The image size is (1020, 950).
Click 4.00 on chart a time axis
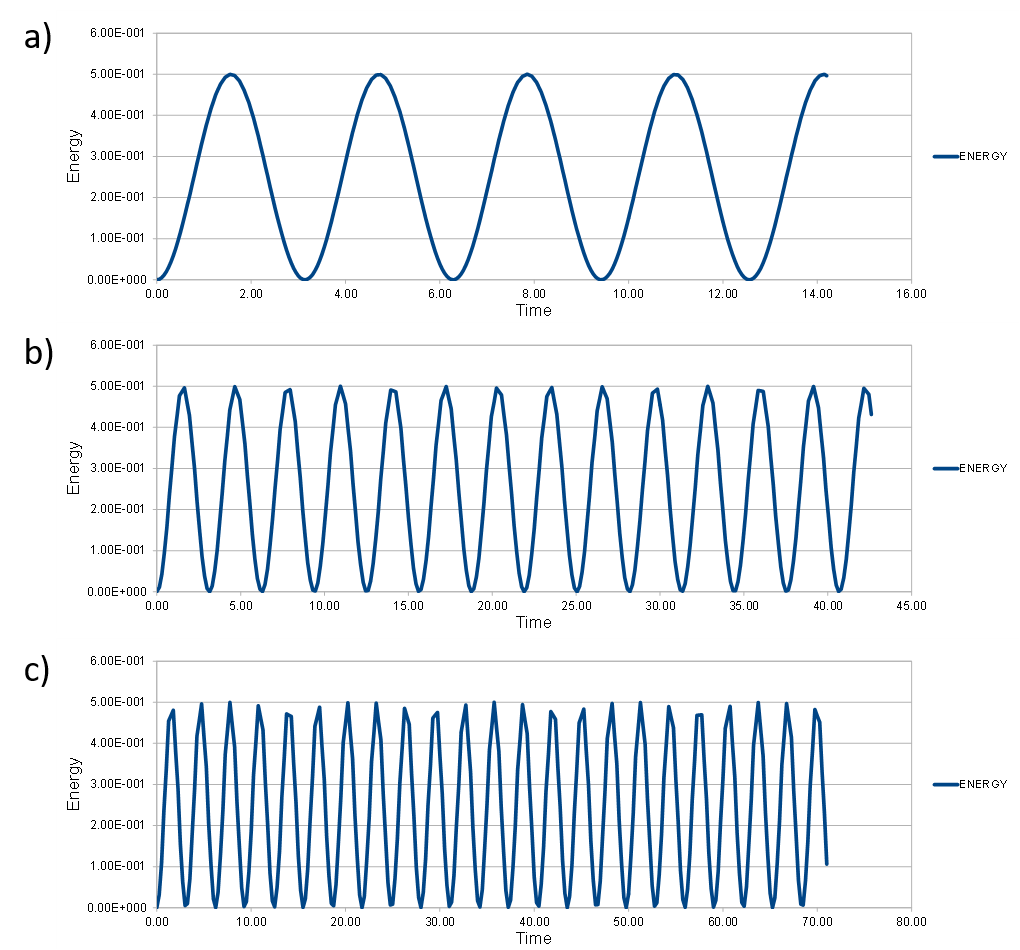[345, 294]
